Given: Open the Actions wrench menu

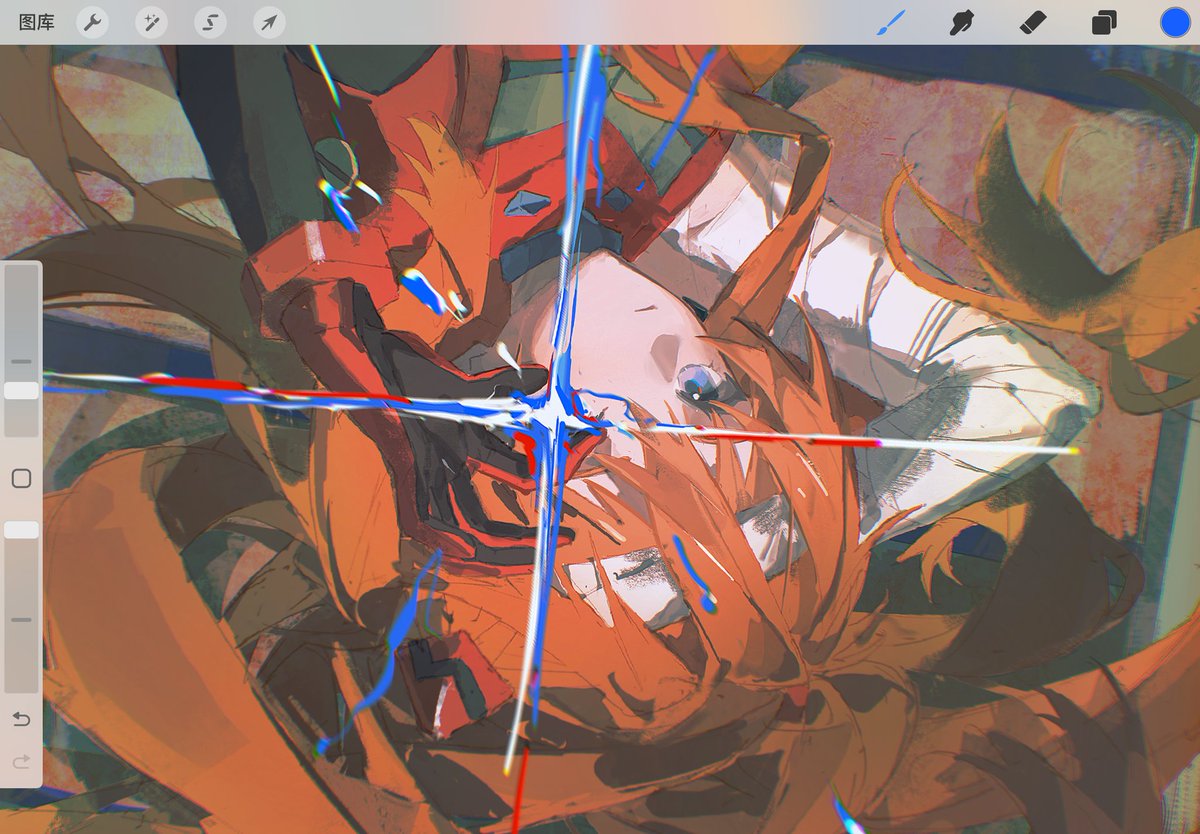Looking at the screenshot, I should pos(93,22).
